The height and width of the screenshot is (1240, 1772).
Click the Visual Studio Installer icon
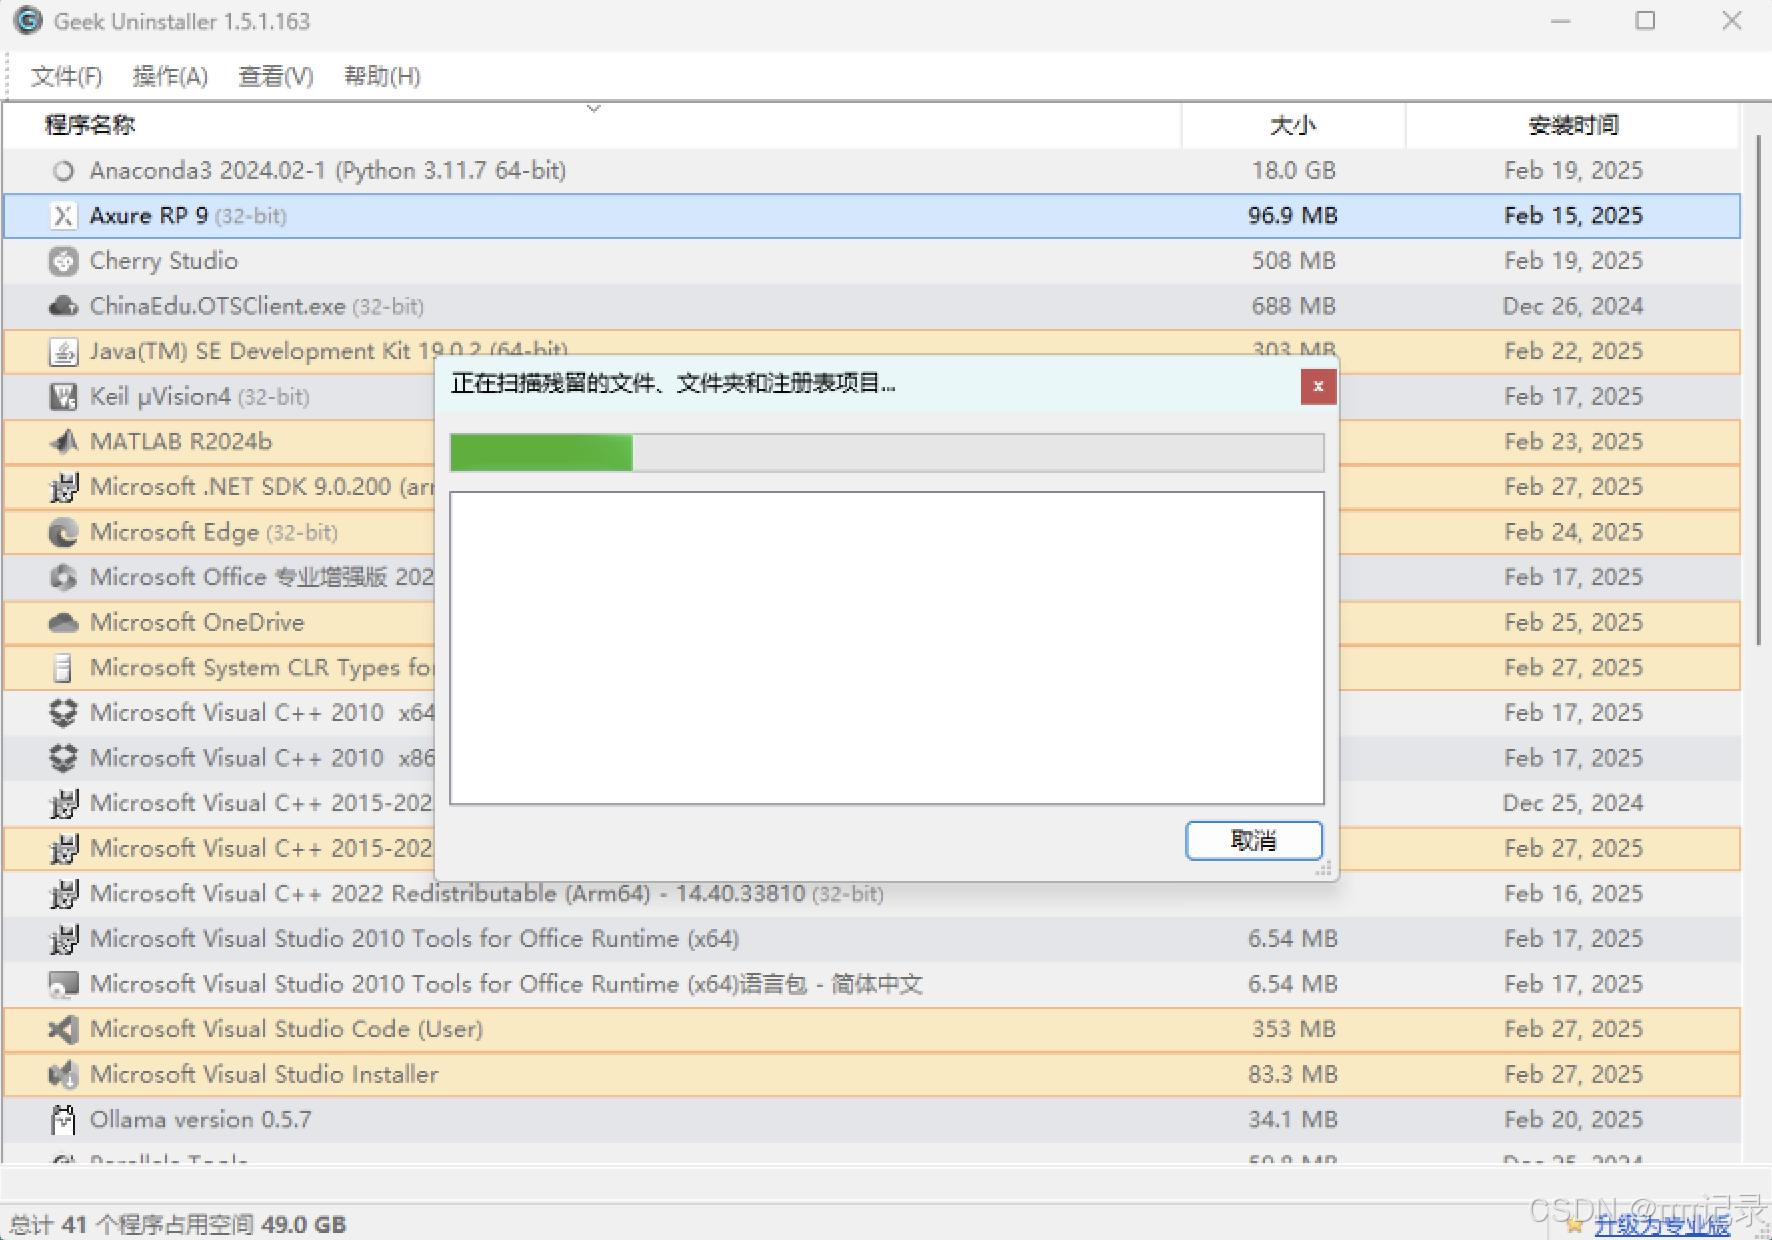63,1075
